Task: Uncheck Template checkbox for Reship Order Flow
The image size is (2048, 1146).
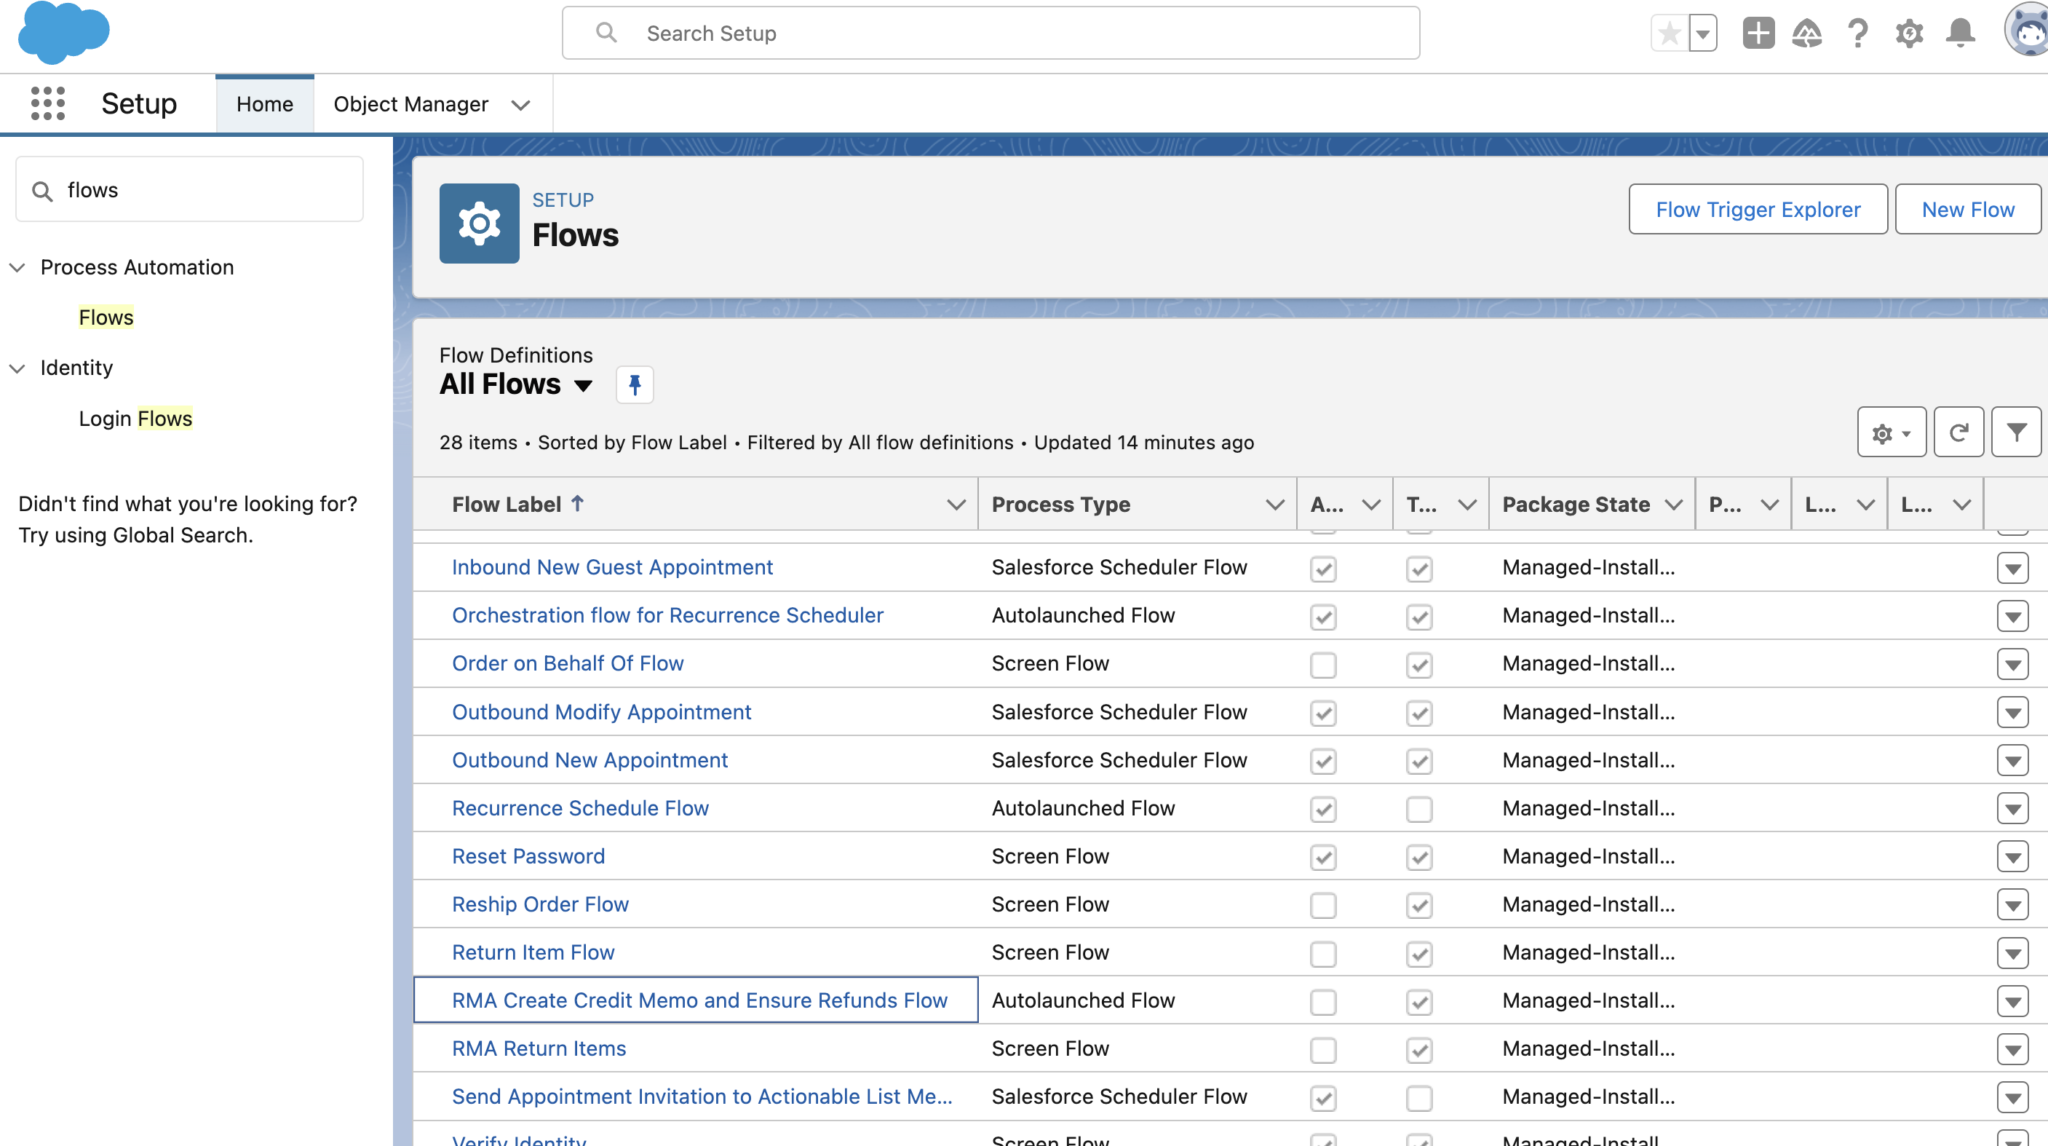Action: (x=1419, y=905)
